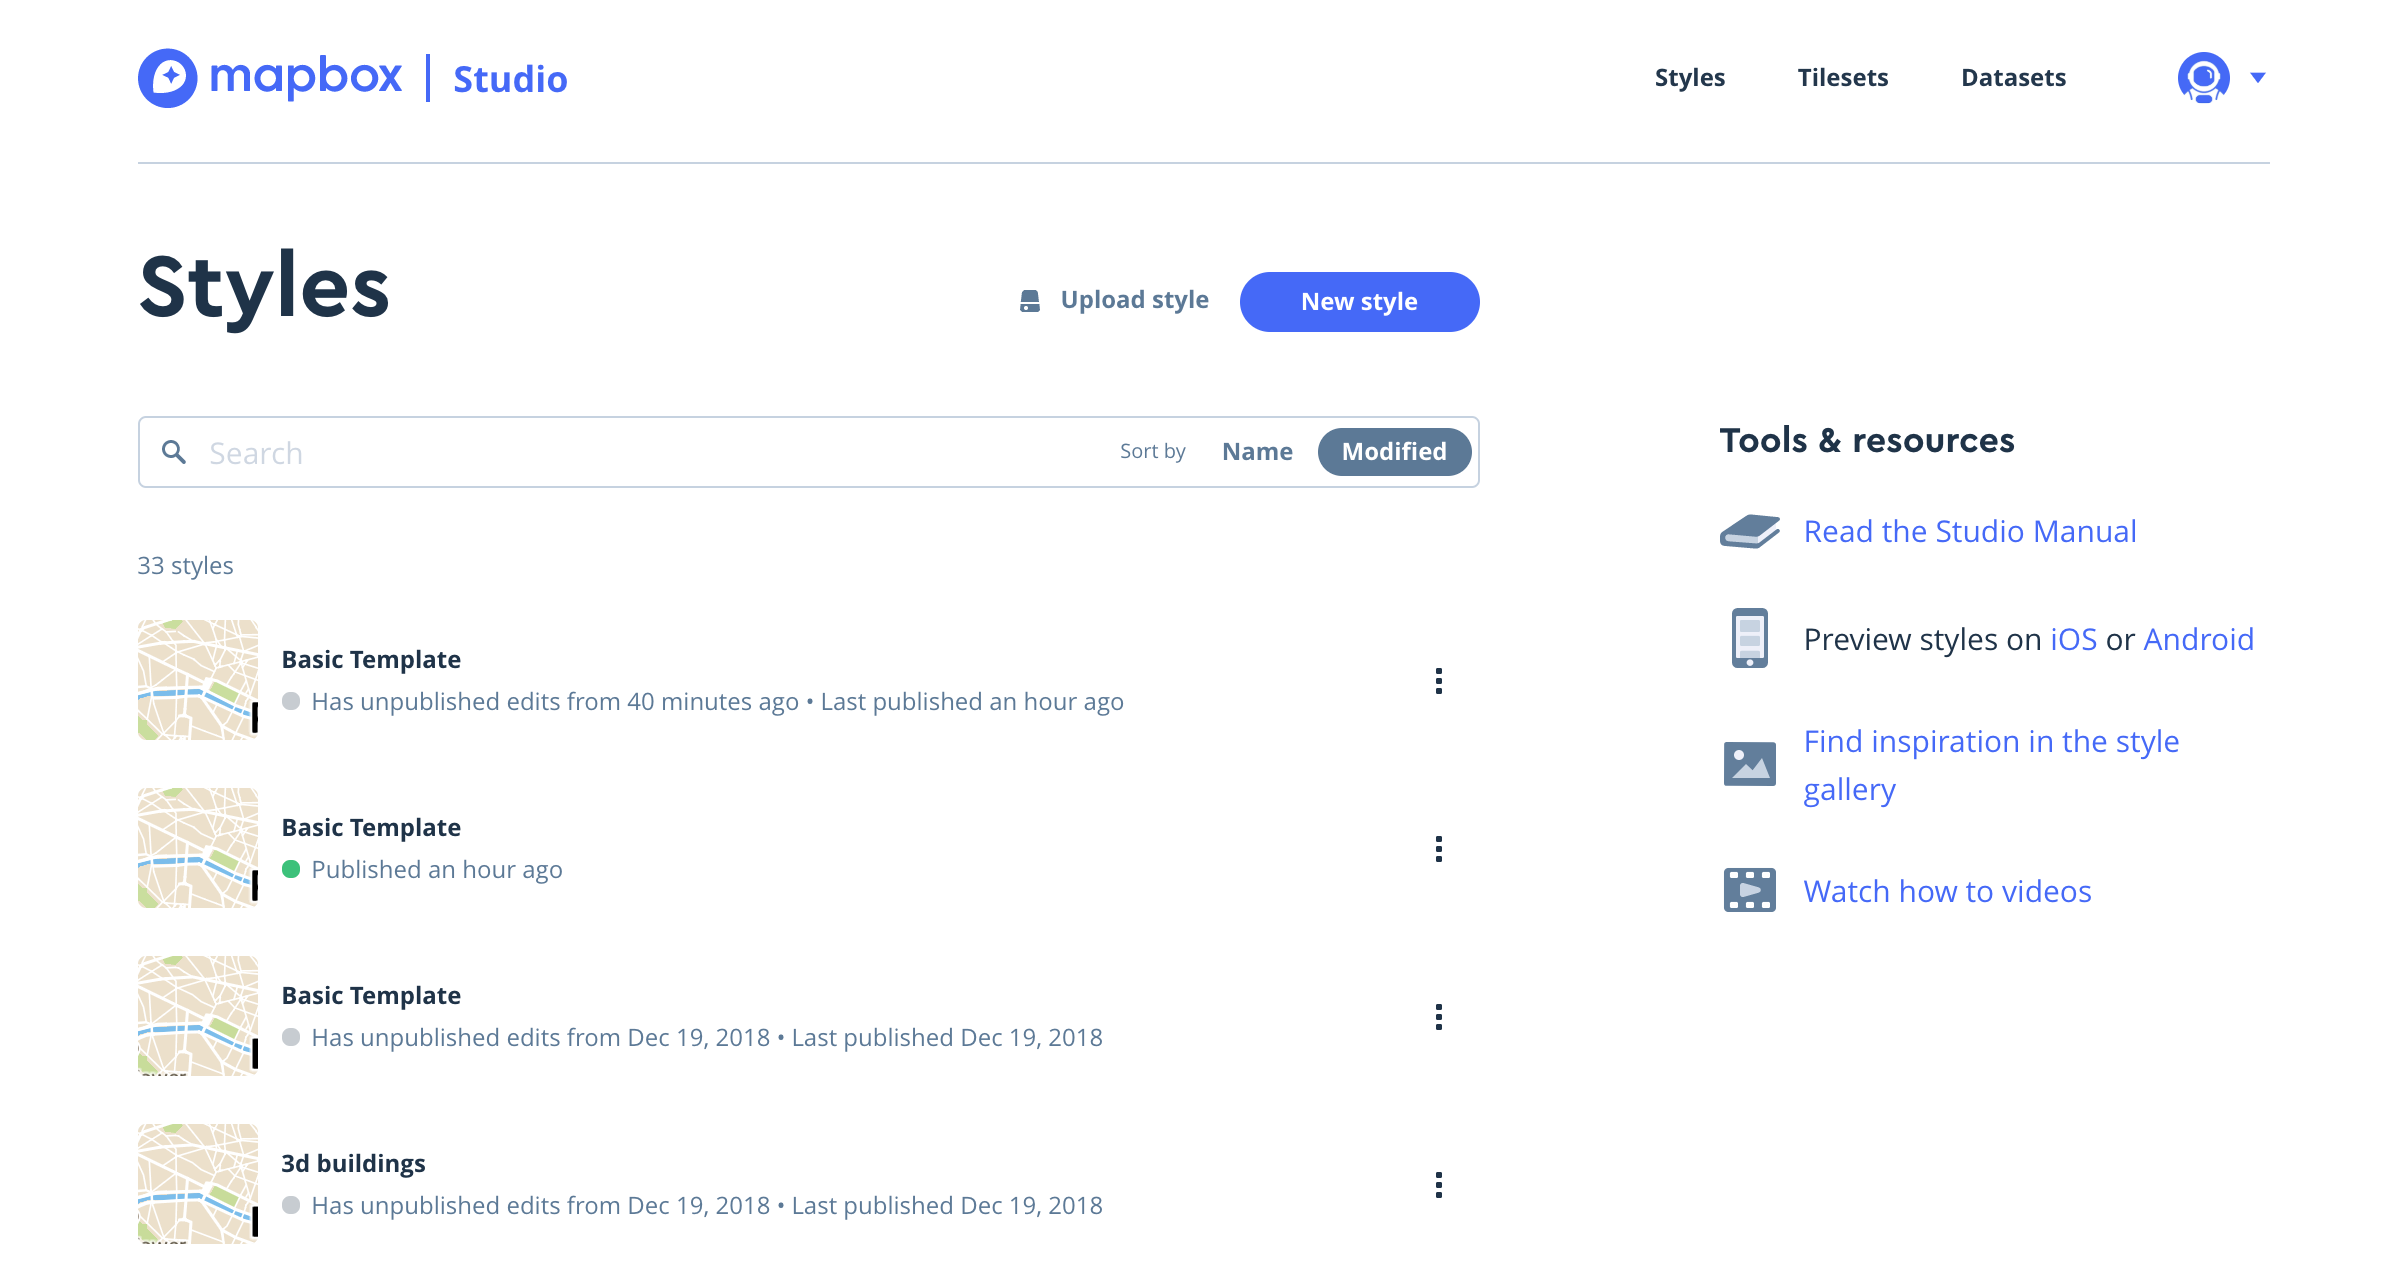
Task: Click the three-dot menu icon for Basic Template unpublished
Action: click(1438, 681)
